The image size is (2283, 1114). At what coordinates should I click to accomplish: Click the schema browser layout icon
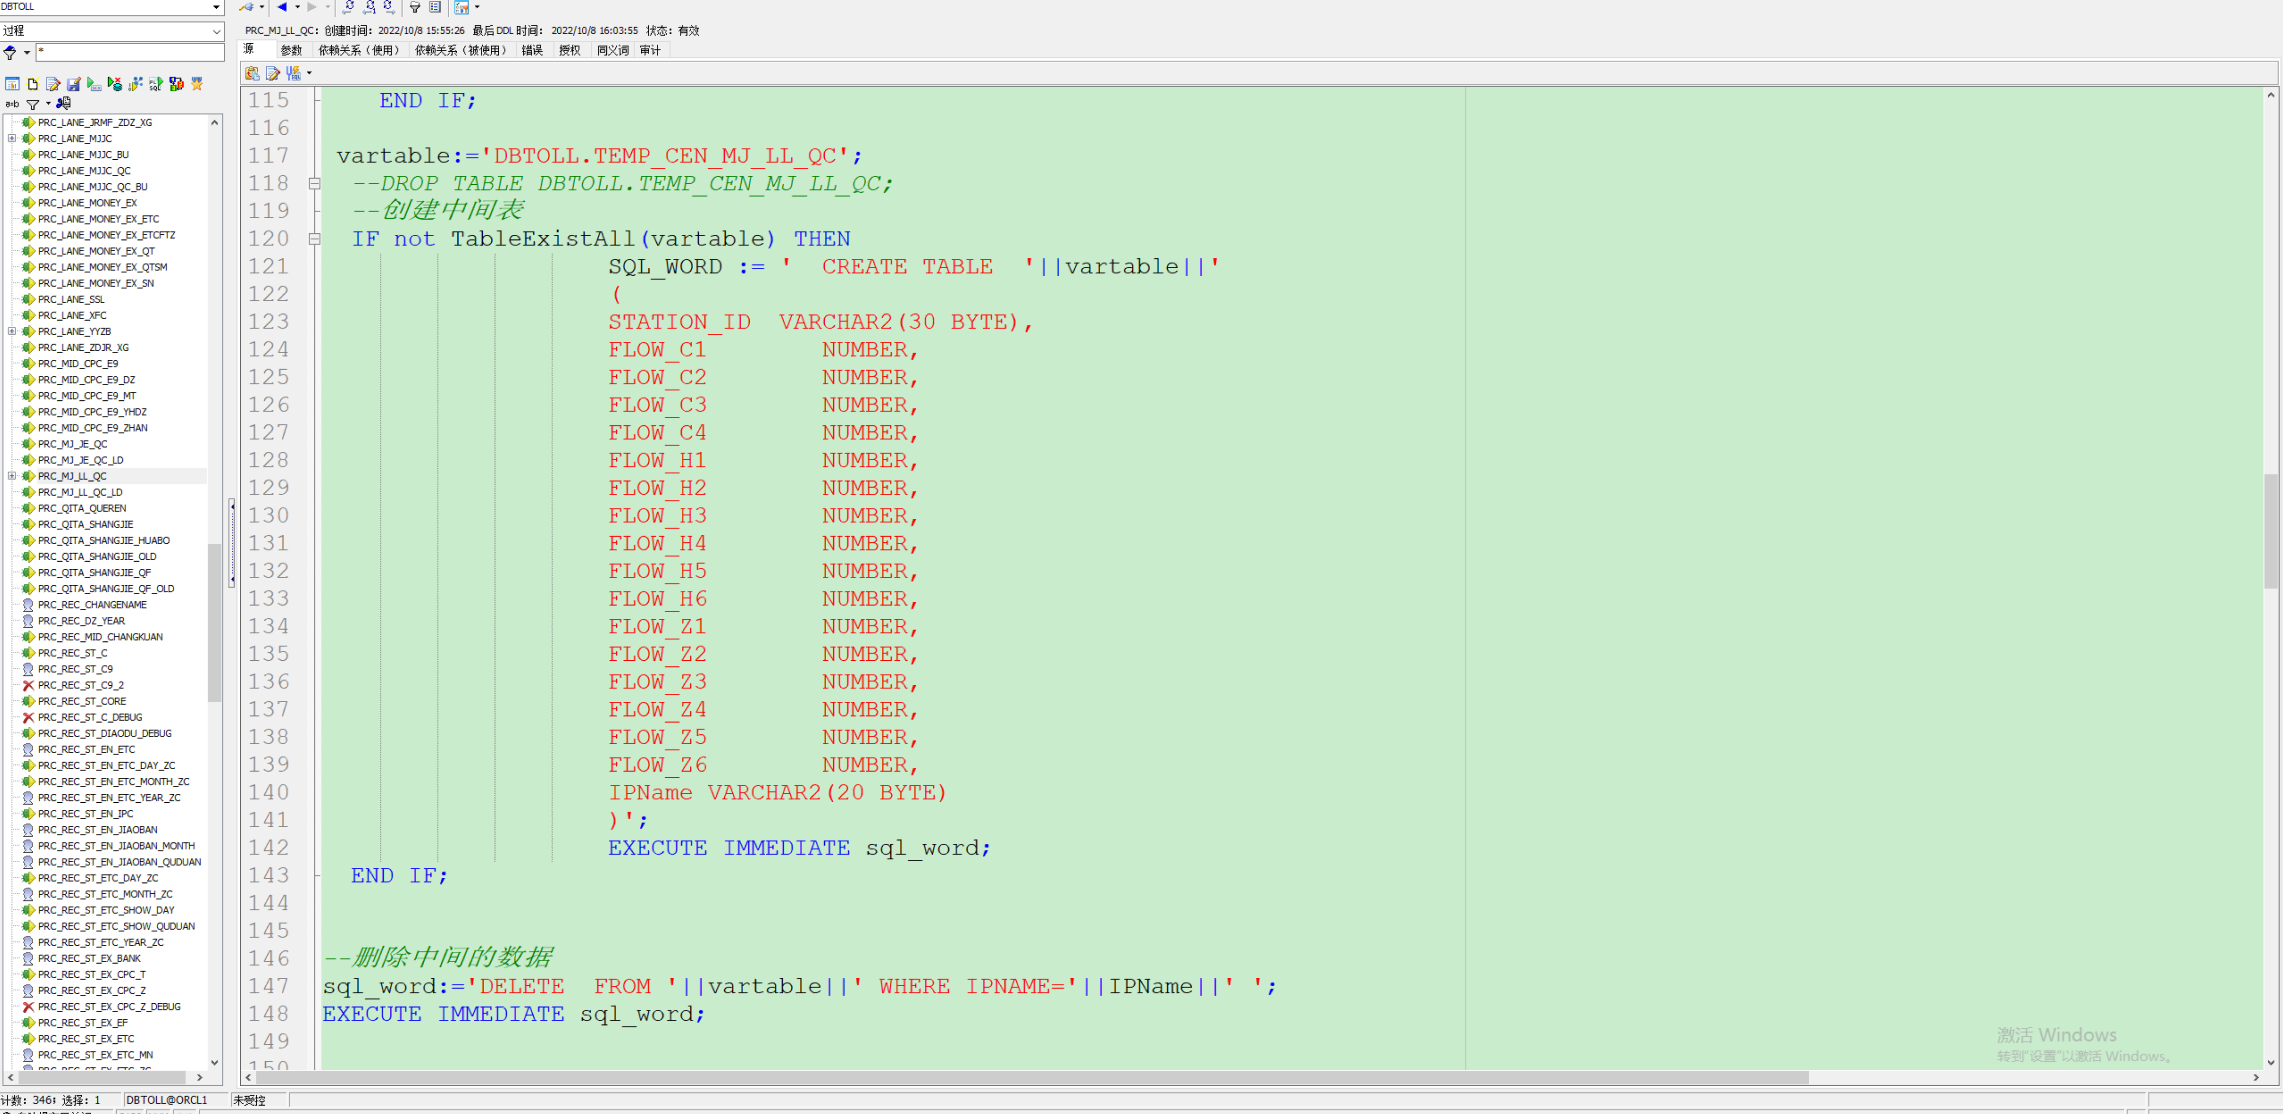point(462,7)
